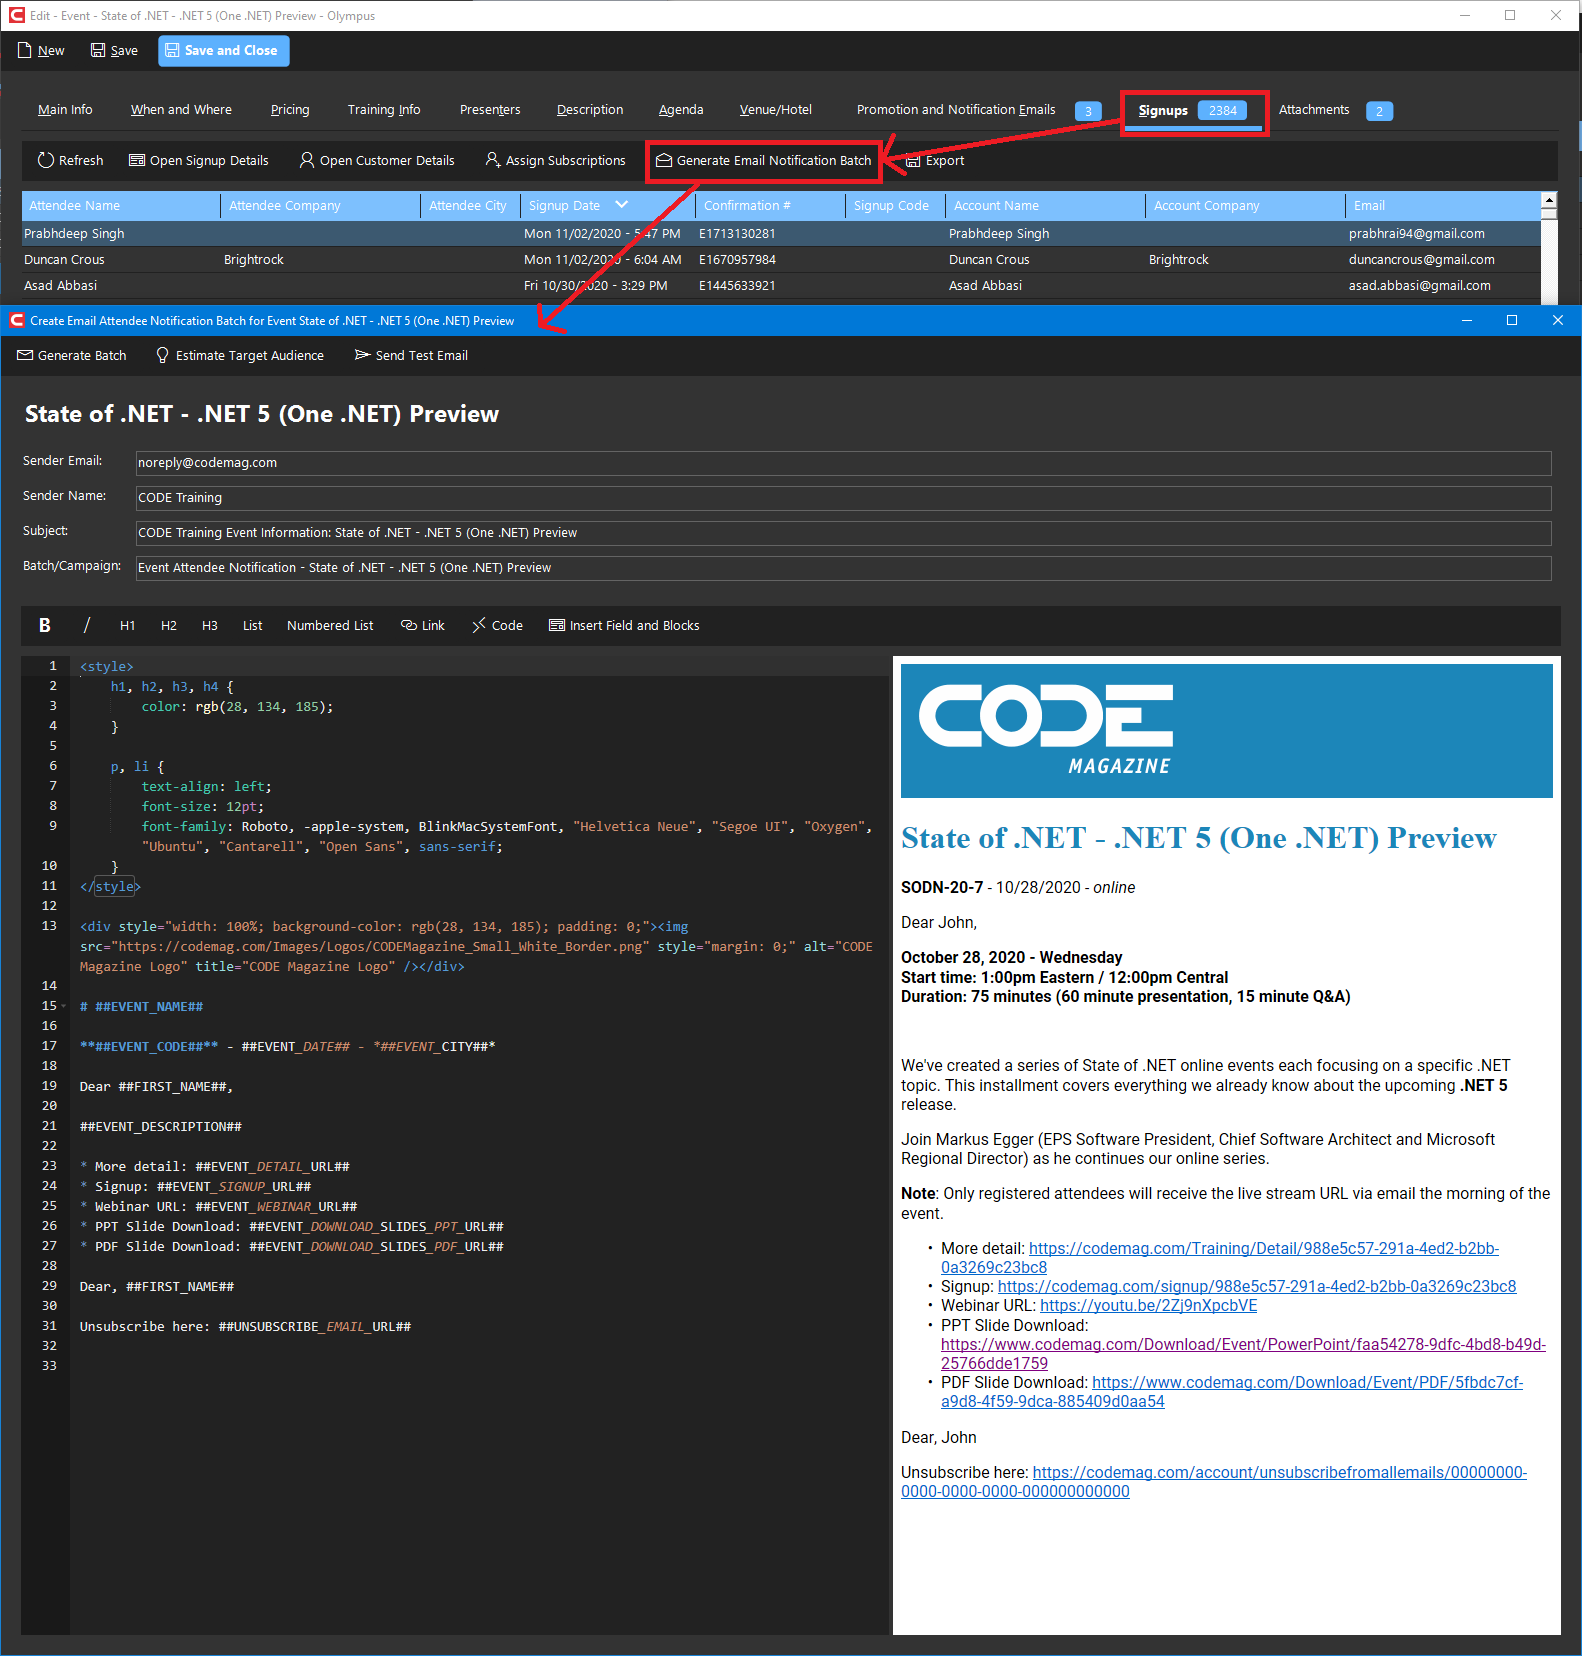Click Assign Subscriptions
The width and height of the screenshot is (1582, 1656).
[555, 161]
